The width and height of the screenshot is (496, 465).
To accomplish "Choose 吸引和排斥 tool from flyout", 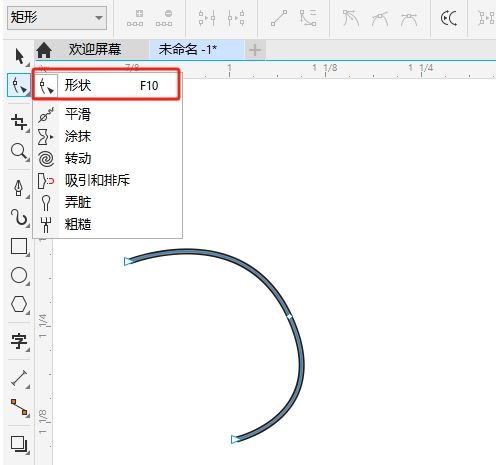I will tap(107, 180).
